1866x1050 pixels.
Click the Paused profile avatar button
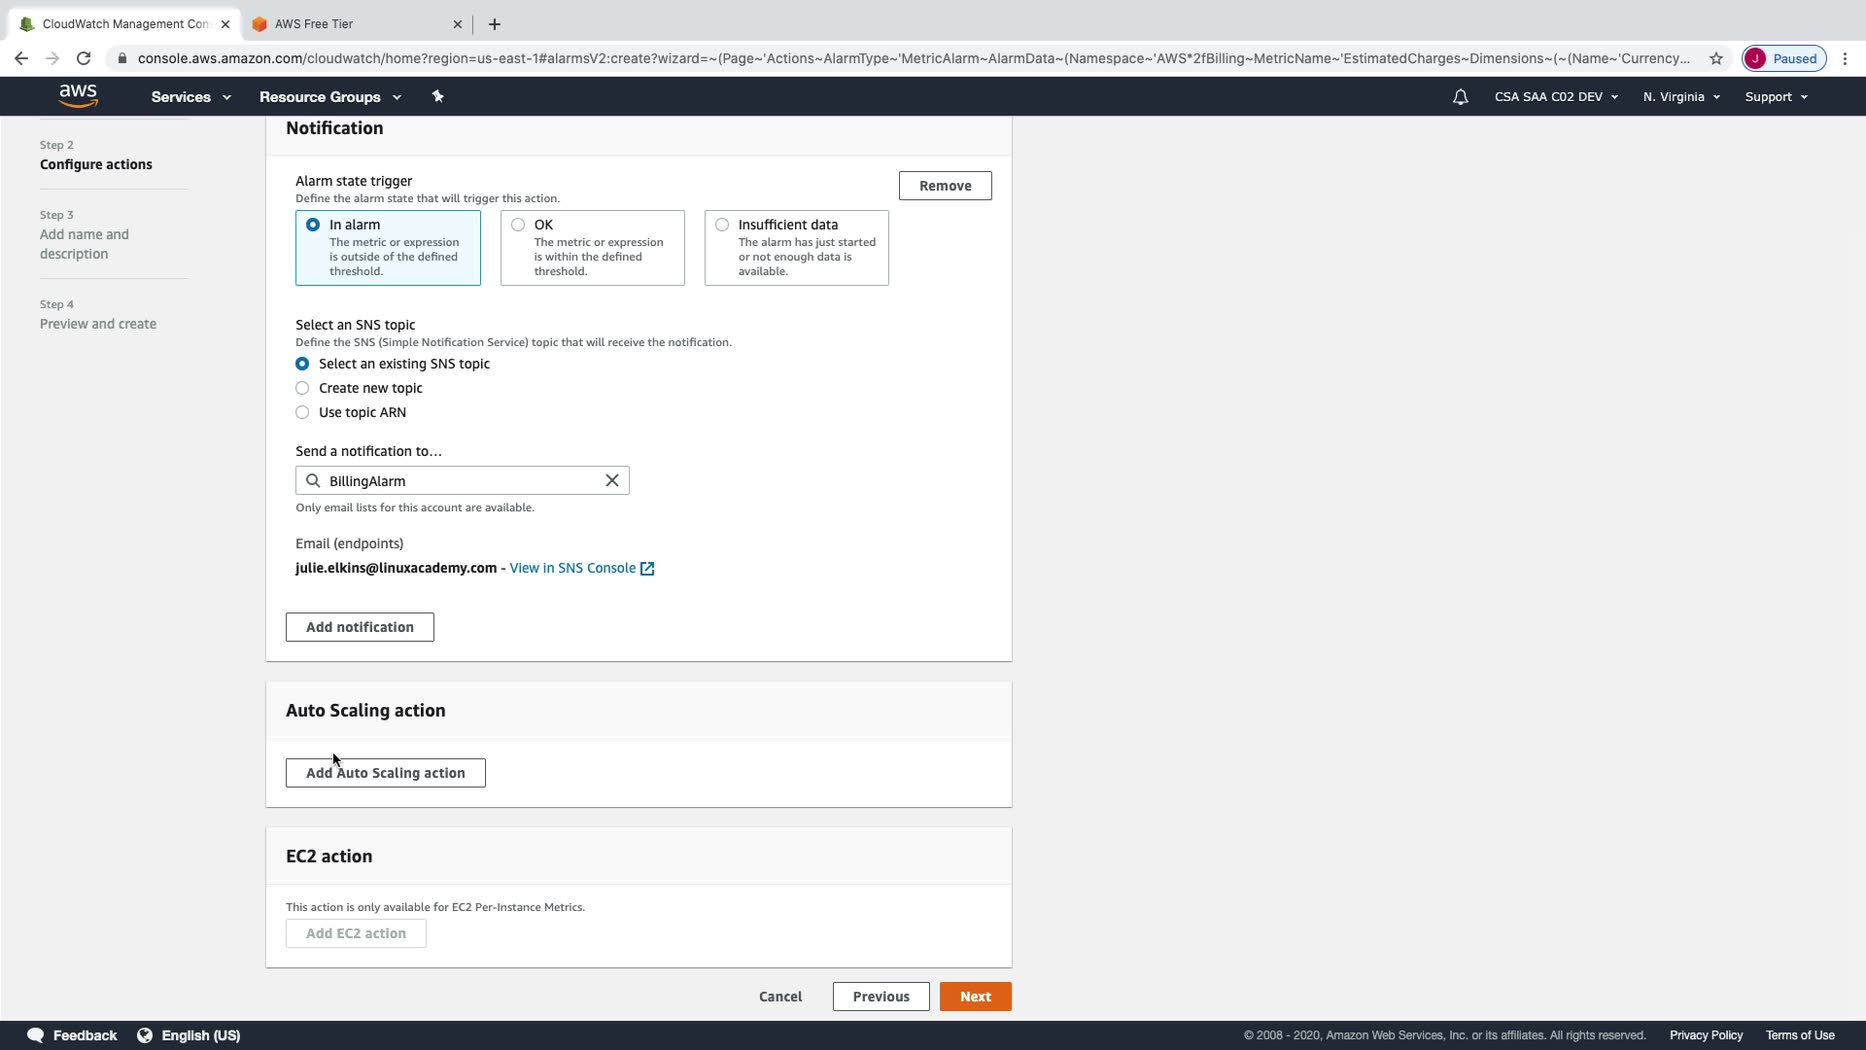pos(1784,58)
